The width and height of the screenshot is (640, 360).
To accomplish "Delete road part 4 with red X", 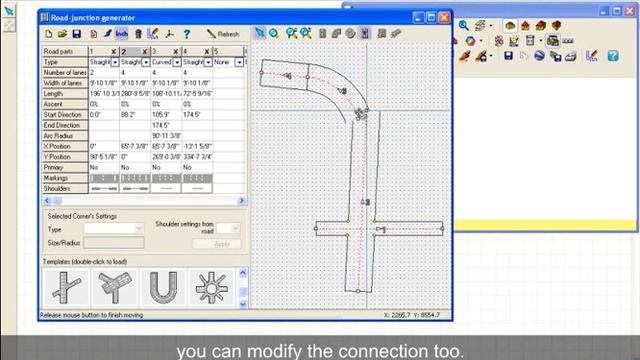I will click(207, 51).
